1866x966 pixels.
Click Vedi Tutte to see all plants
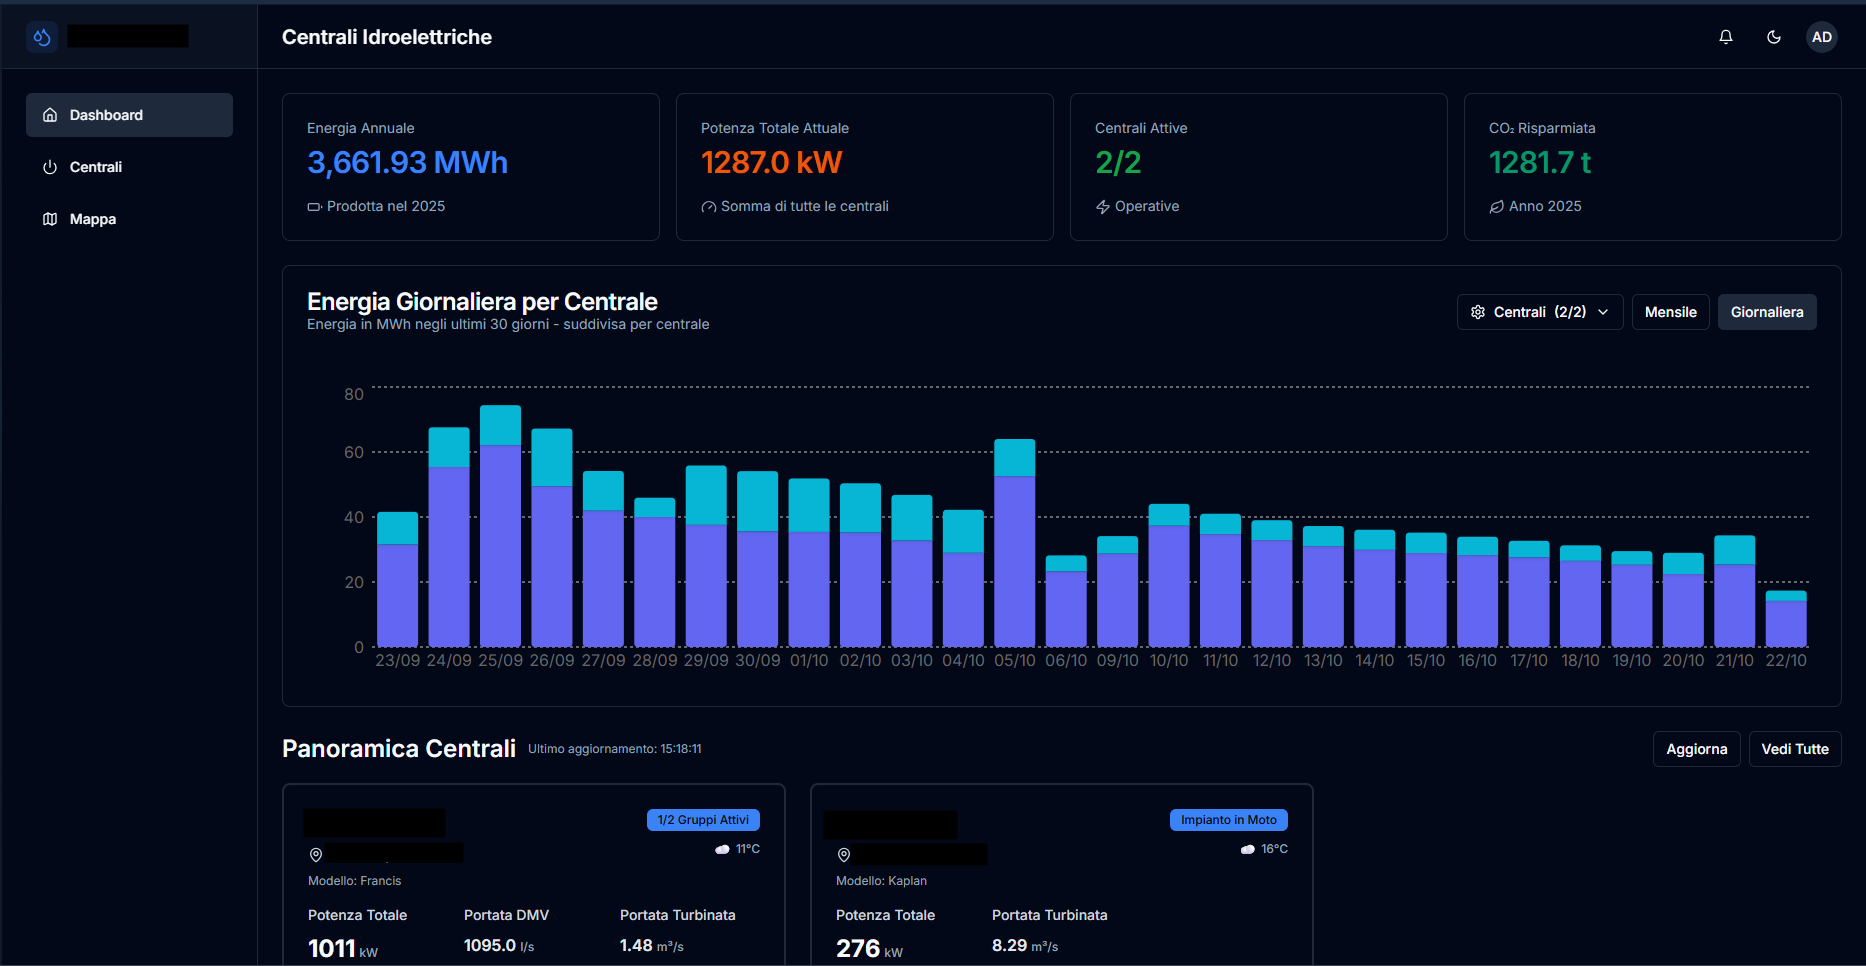(1794, 748)
